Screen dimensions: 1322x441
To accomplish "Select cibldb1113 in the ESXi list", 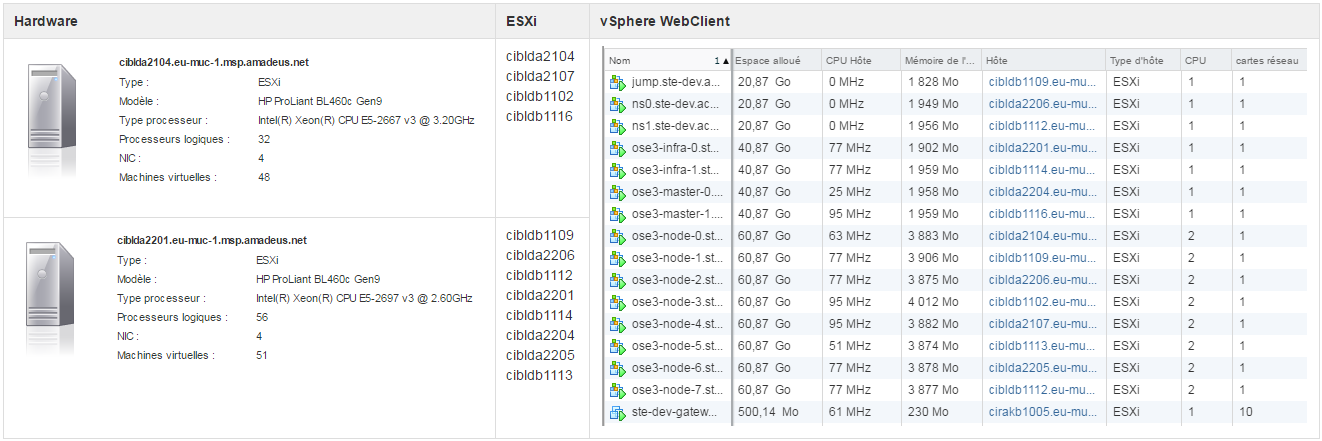I will (x=540, y=375).
